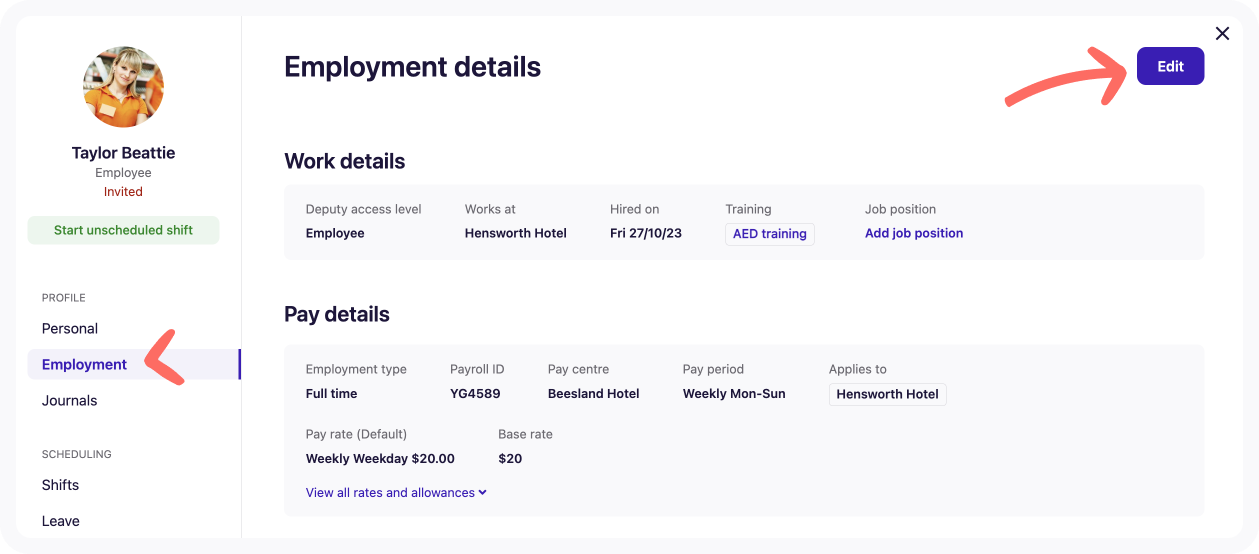Click the Add job position link
The height and width of the screenshot is (554, 1259).
point(914,233)
